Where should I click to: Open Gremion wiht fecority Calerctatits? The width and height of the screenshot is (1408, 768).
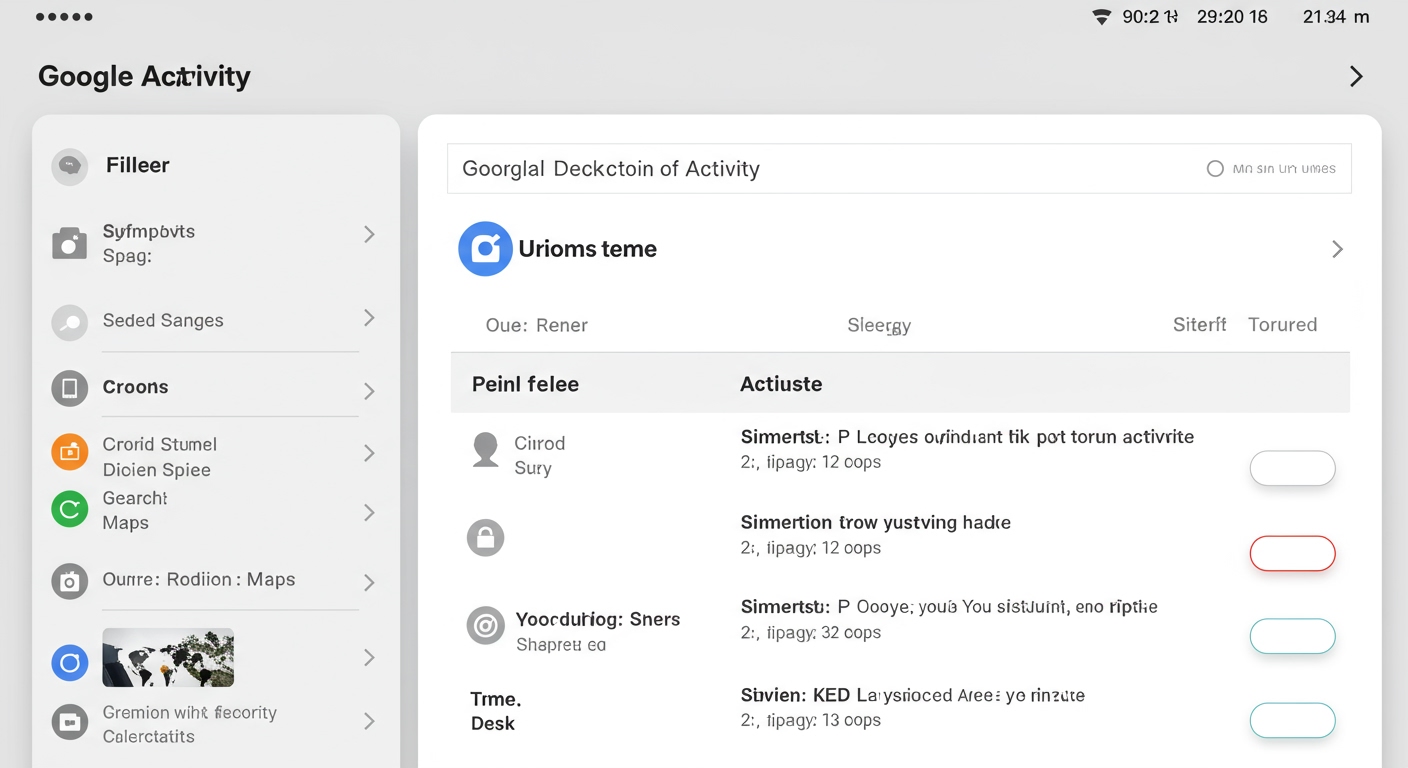click(189, 724)
